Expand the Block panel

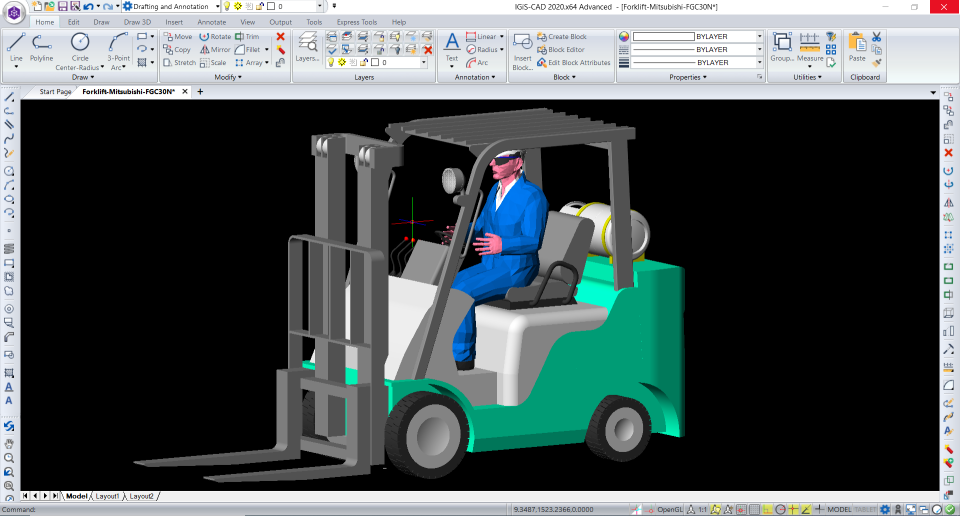point(564,77)
